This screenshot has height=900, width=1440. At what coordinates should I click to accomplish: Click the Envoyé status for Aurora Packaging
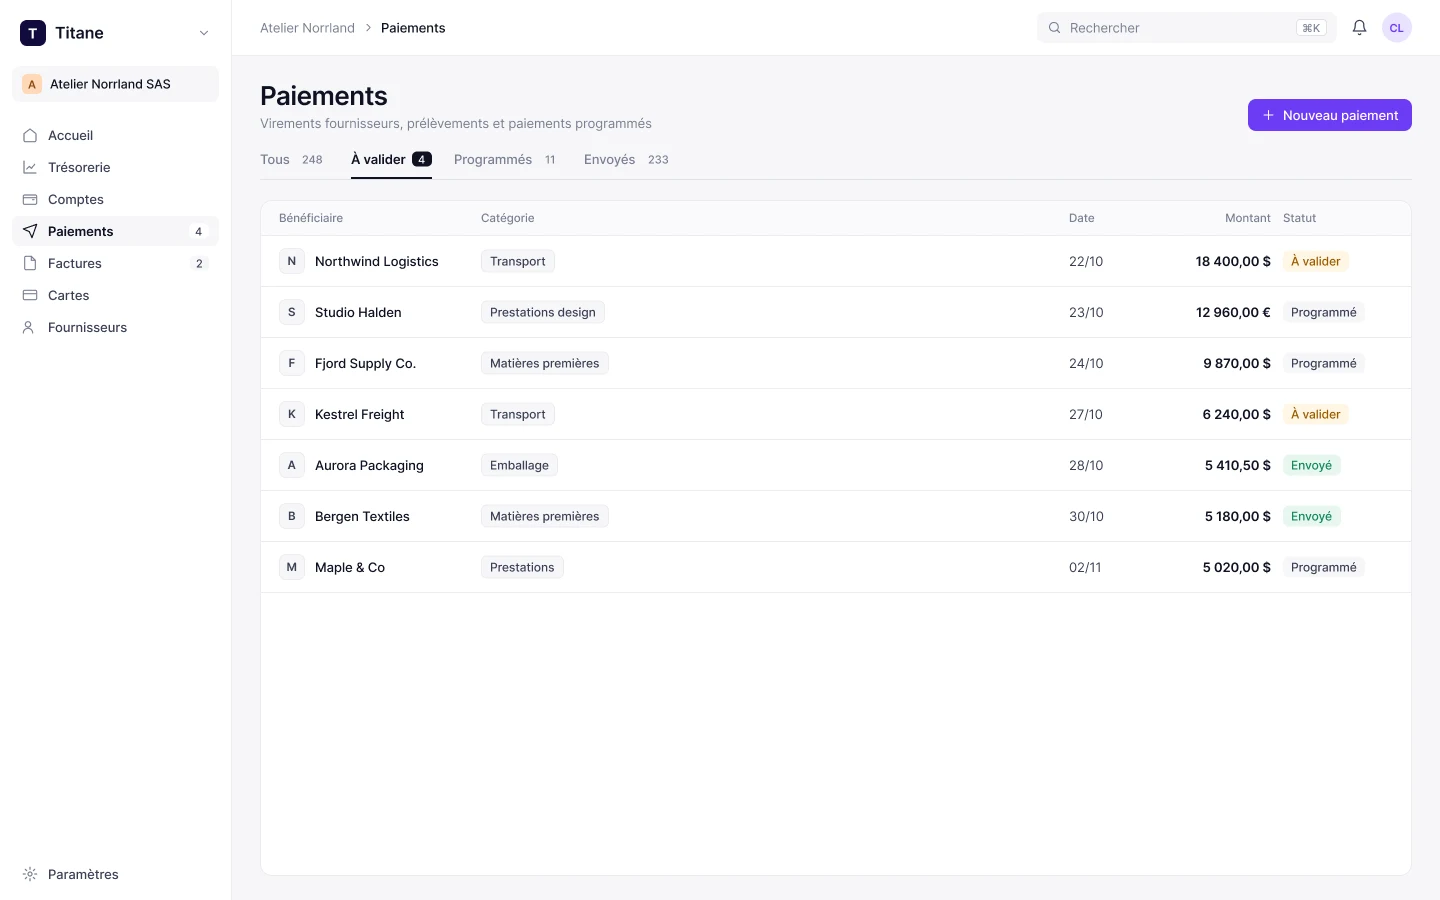click(x=1312, y=465)
